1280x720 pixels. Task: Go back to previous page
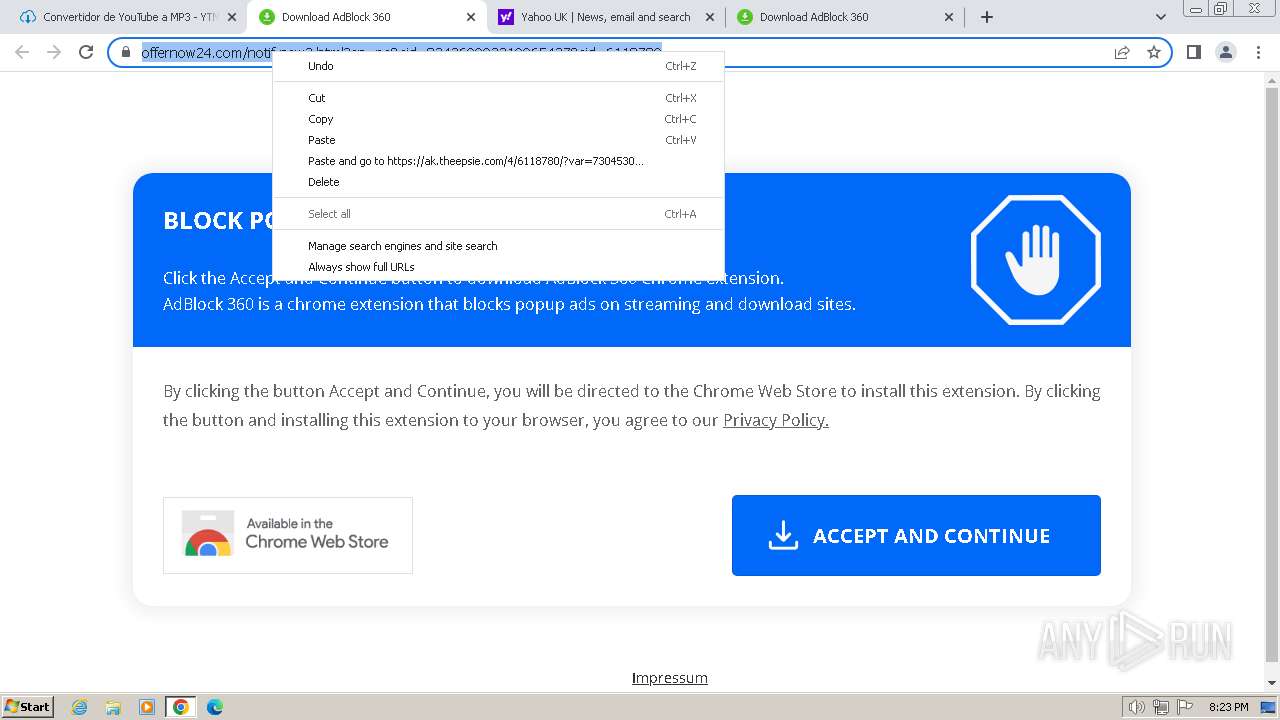click(x=22, y=52)
